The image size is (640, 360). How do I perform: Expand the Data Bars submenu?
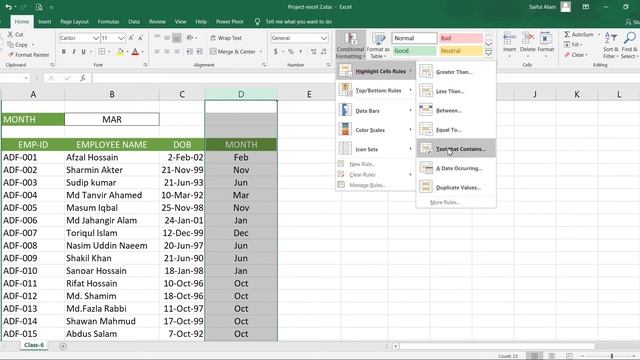(x=376, y=110)
